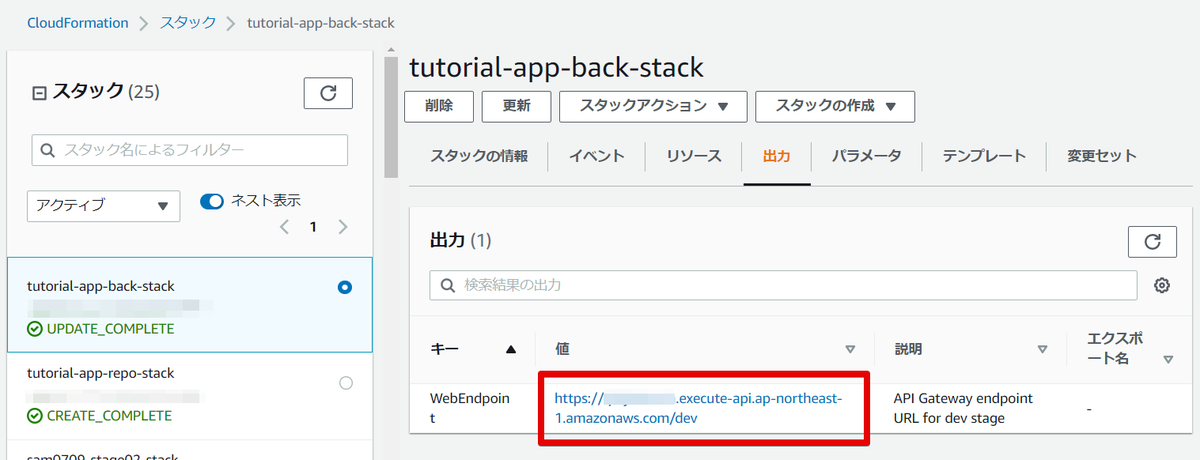Viewport: 1200px width, 460px height.
Task: Switch to スタックの情報 tab
Action: pos(479,156)
